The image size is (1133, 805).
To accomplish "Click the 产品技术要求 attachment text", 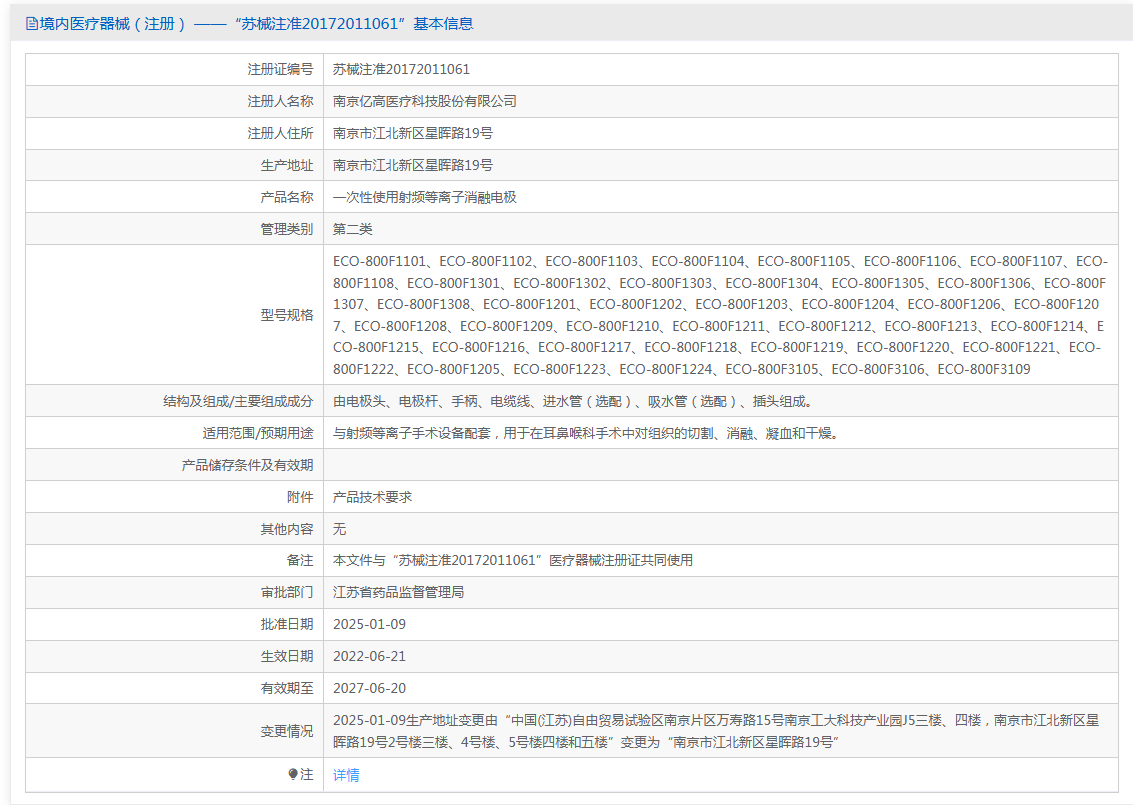I will pyautogui.click(x=372, y=497).
